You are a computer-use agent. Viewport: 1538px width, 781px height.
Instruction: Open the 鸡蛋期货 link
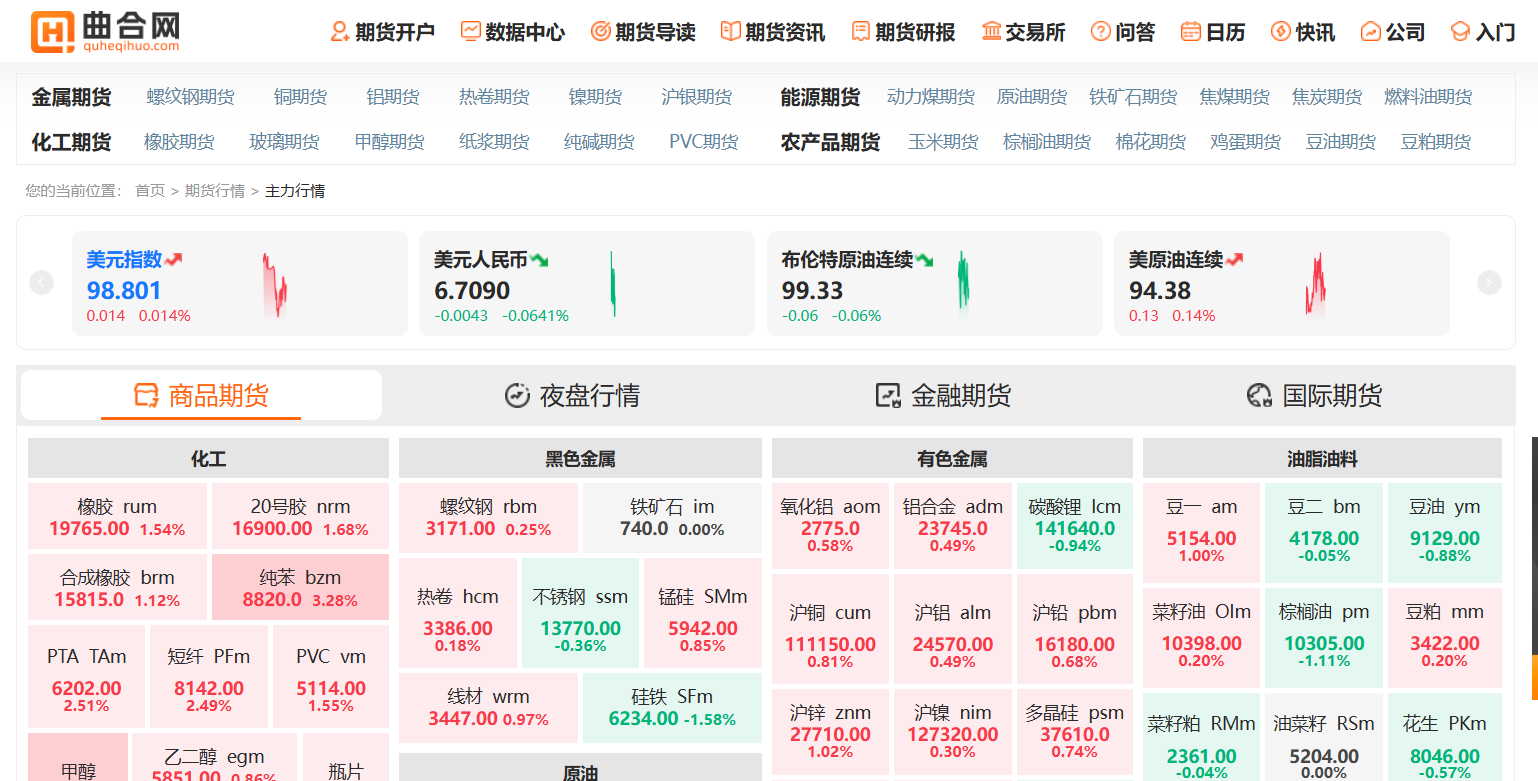click(1245, 142)
